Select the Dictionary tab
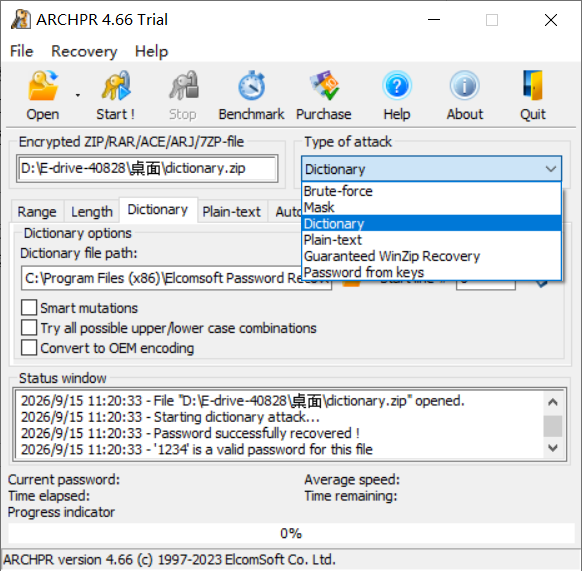Viewport: 582px width, 571px height. 158,210
